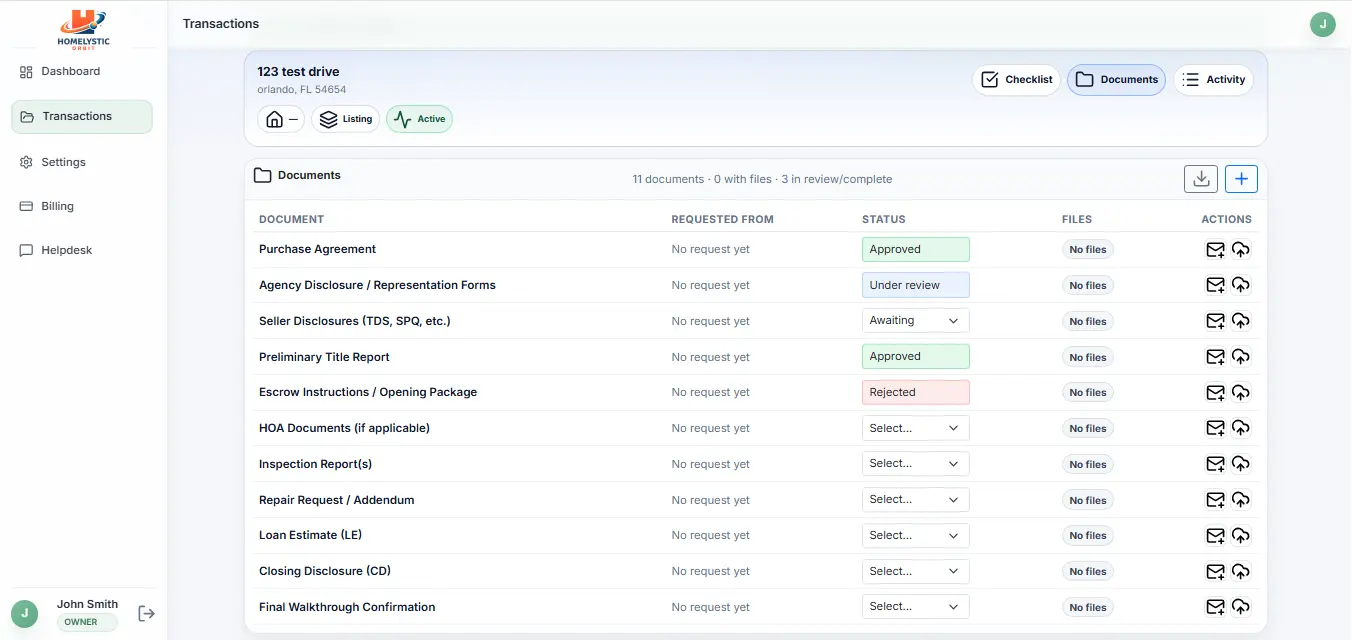
Task: Upload a file for Final Walkthrough Confirmation
Action: (x=1241, y=606)
